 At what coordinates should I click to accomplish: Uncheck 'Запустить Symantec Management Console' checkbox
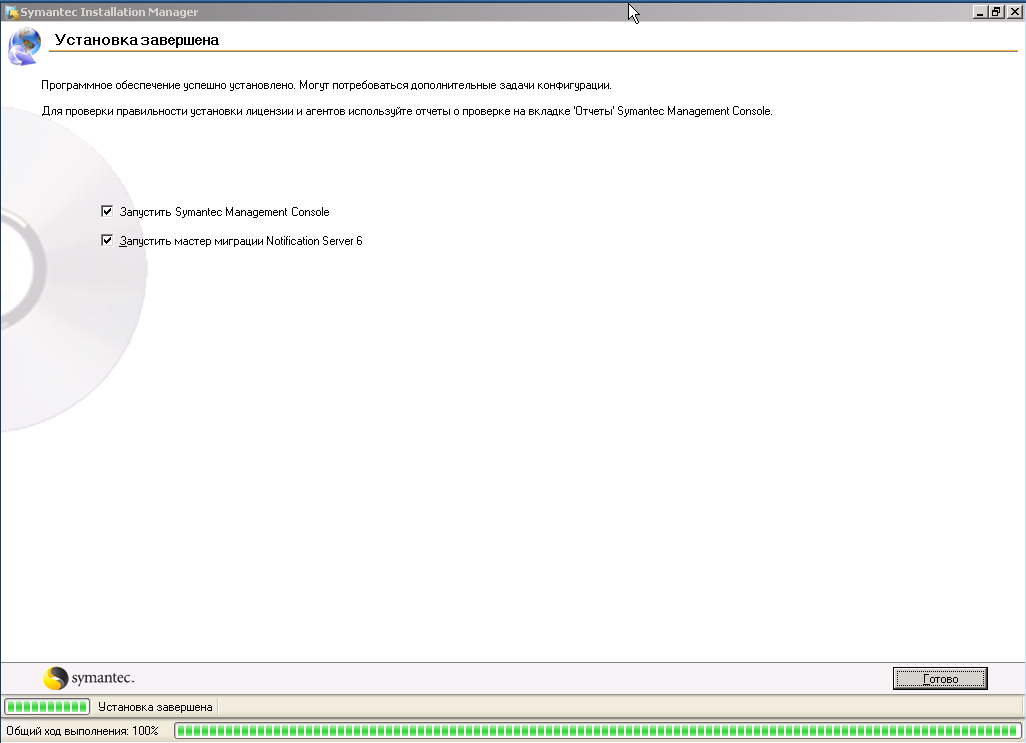point(107,211)
